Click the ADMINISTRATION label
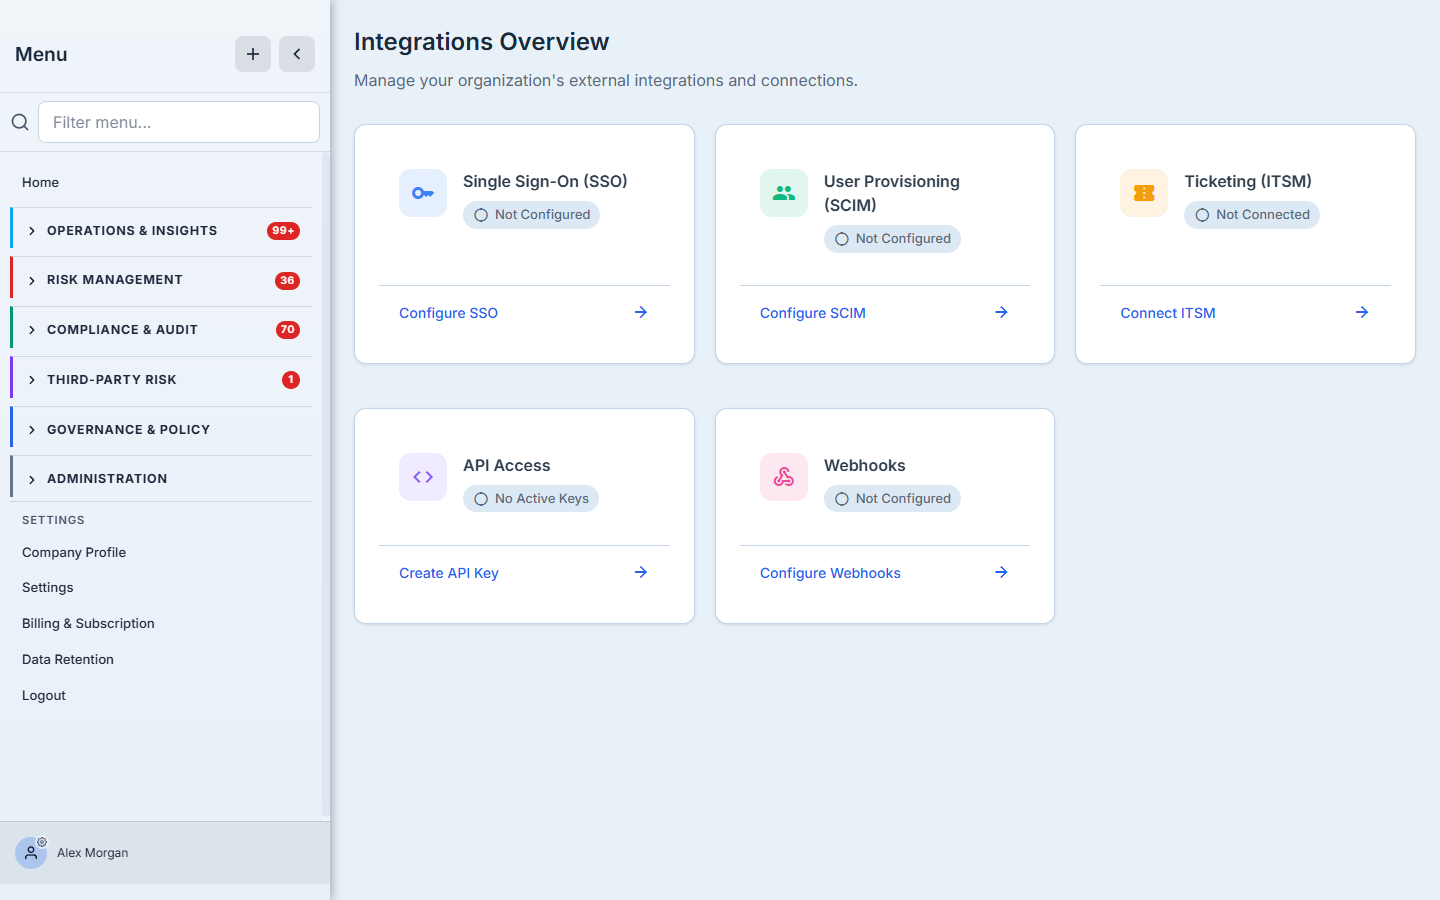Image resolution: width=1440 pixels, height=900 pixels. coord(107,479)
